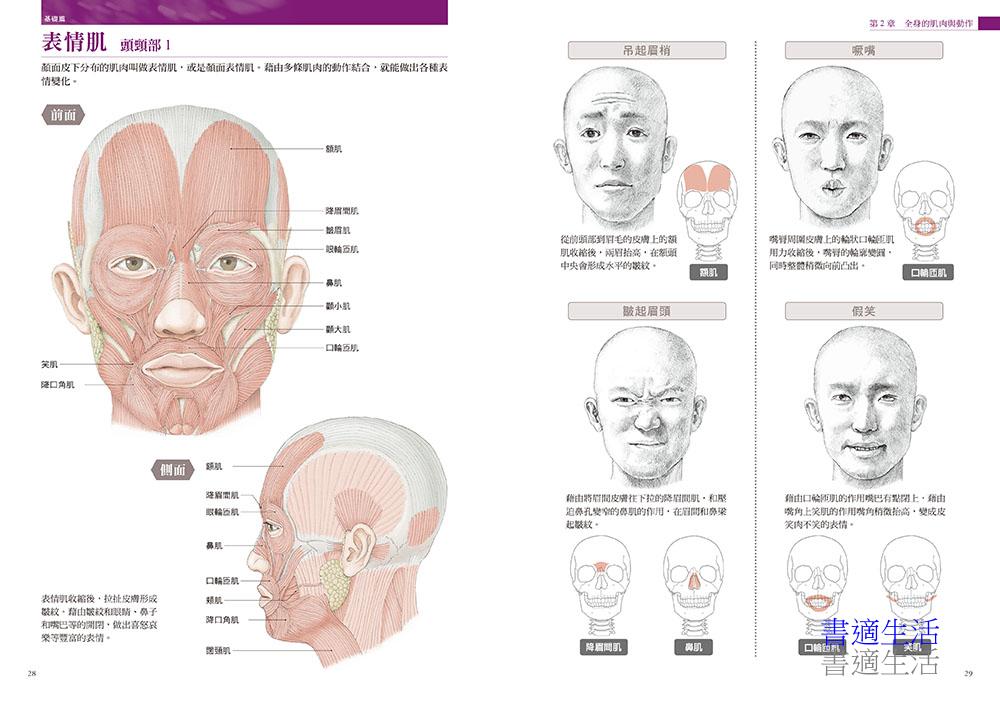Click the intro paragraph starting 顏面皮下分布的肌肉
Viewport: 1000px width, 706px height.
[244, 74]
